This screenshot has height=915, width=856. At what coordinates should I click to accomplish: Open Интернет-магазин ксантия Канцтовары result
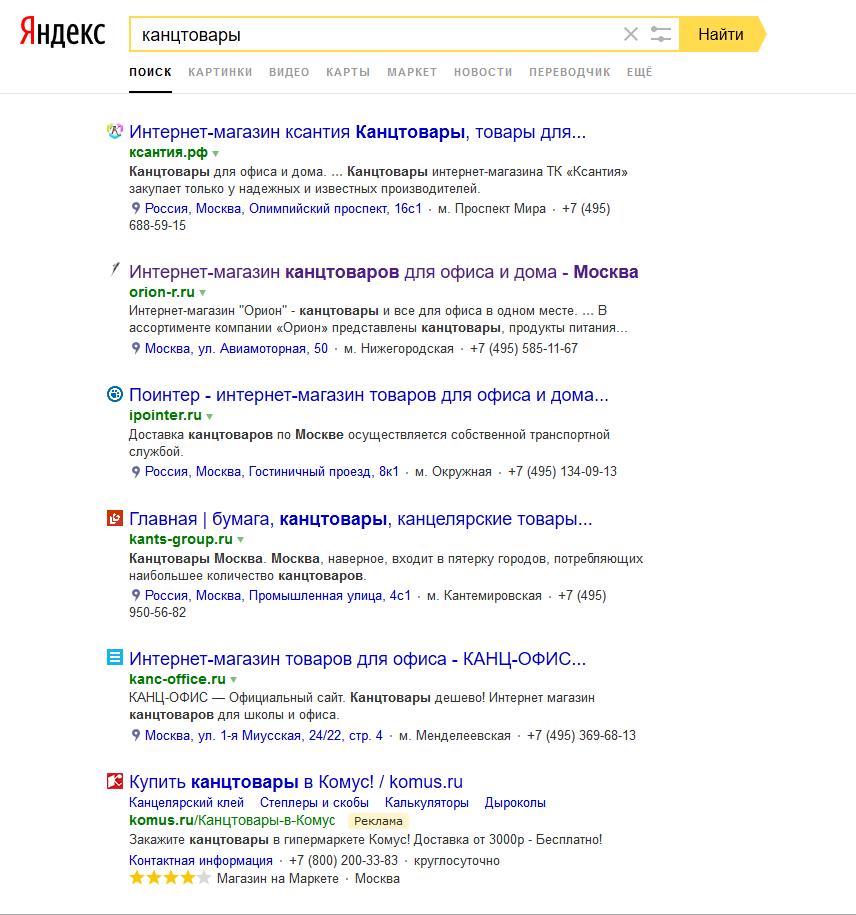point(357,132)
